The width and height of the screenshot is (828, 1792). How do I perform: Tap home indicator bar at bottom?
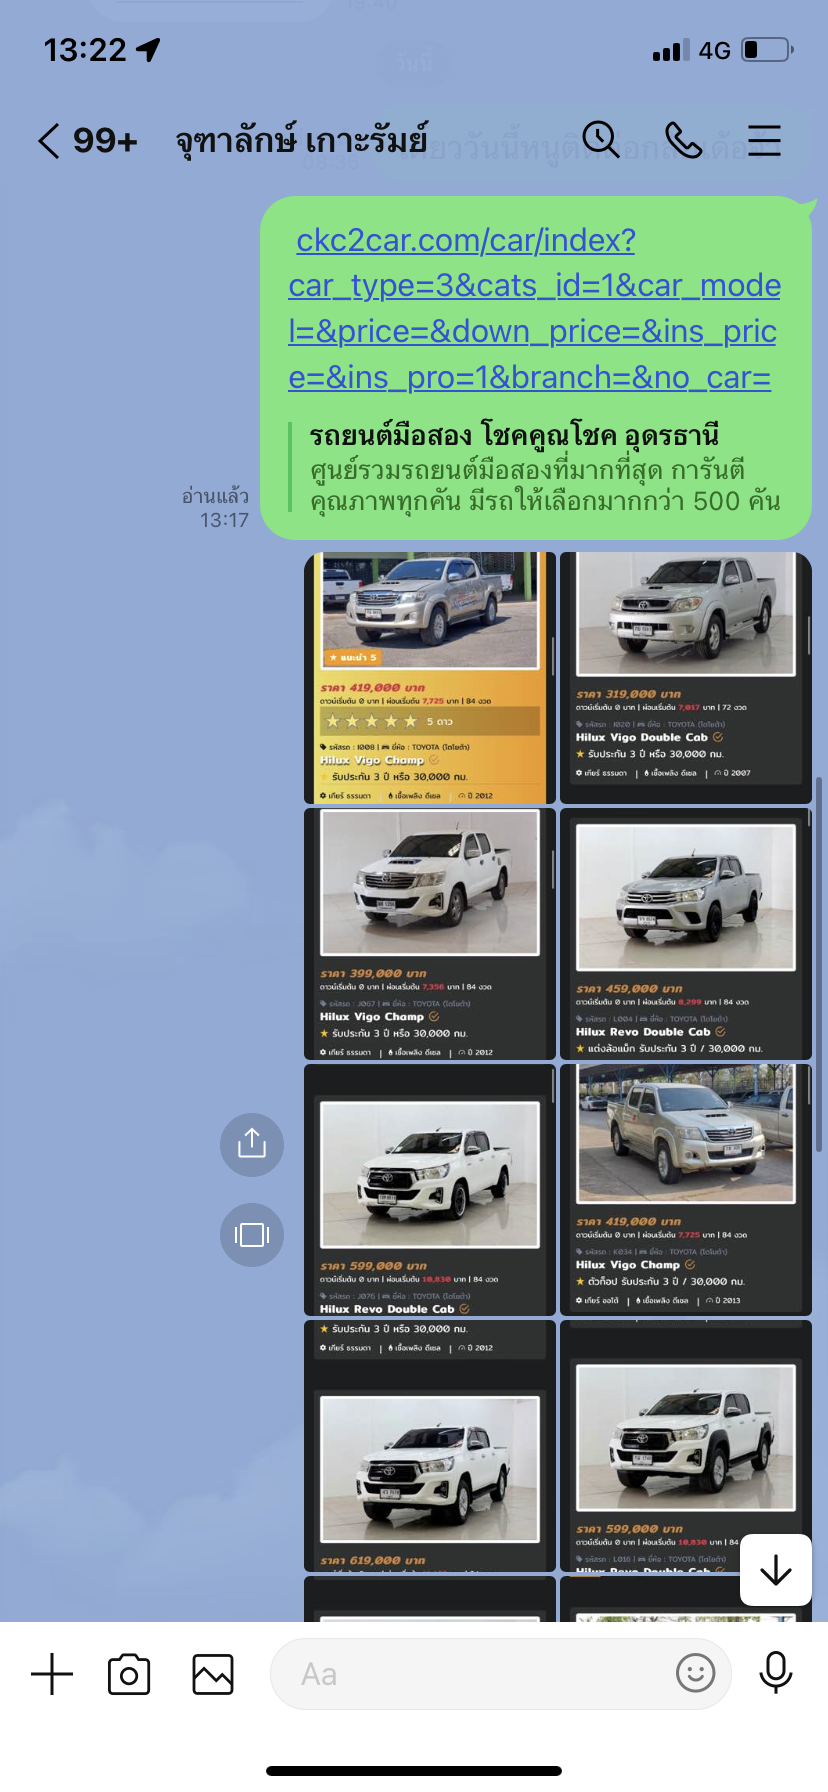(414, 1771)
